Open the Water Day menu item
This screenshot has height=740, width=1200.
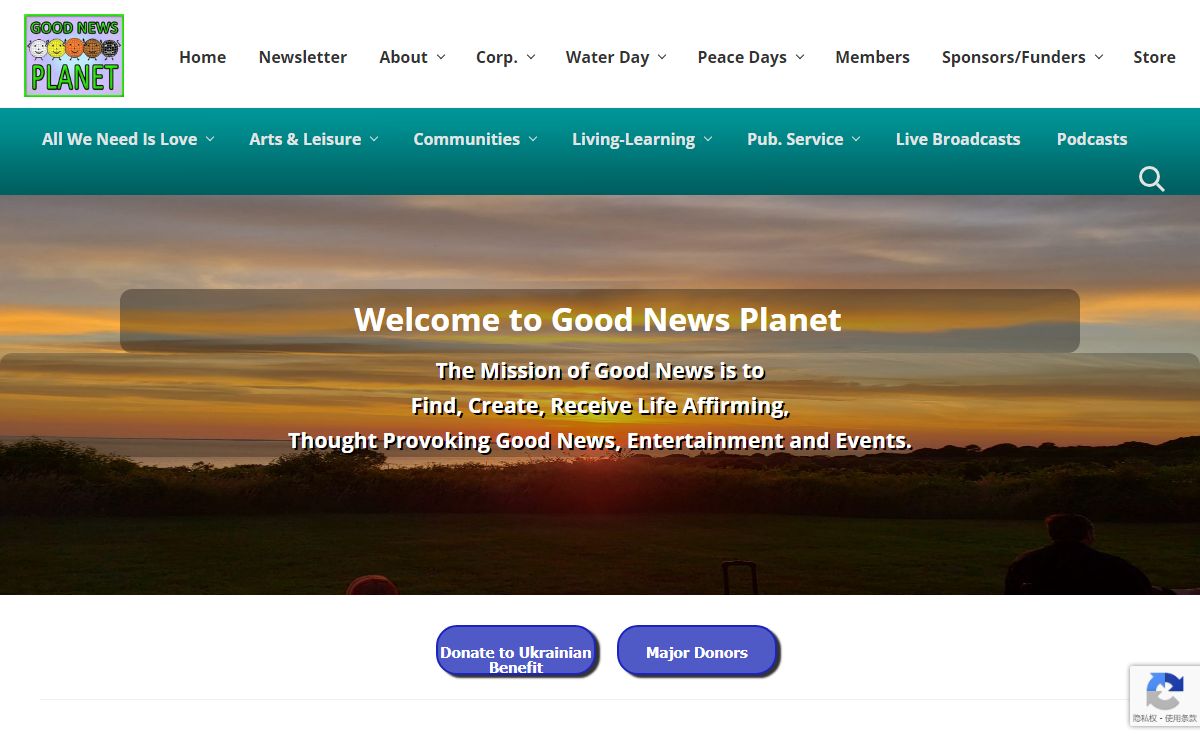607,57
